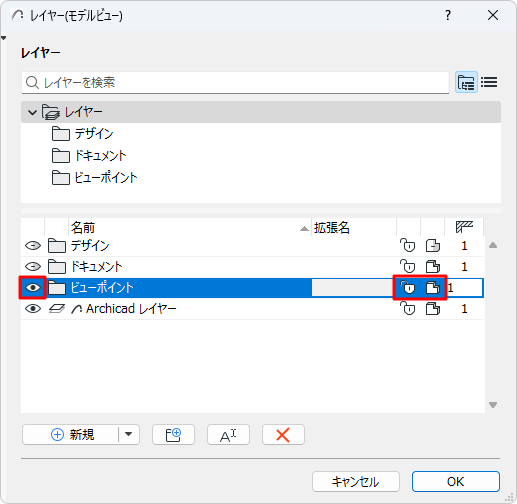Click intersection number 1 of Archicad レイヤー
The image size is (517, 504).
[464, 309]
